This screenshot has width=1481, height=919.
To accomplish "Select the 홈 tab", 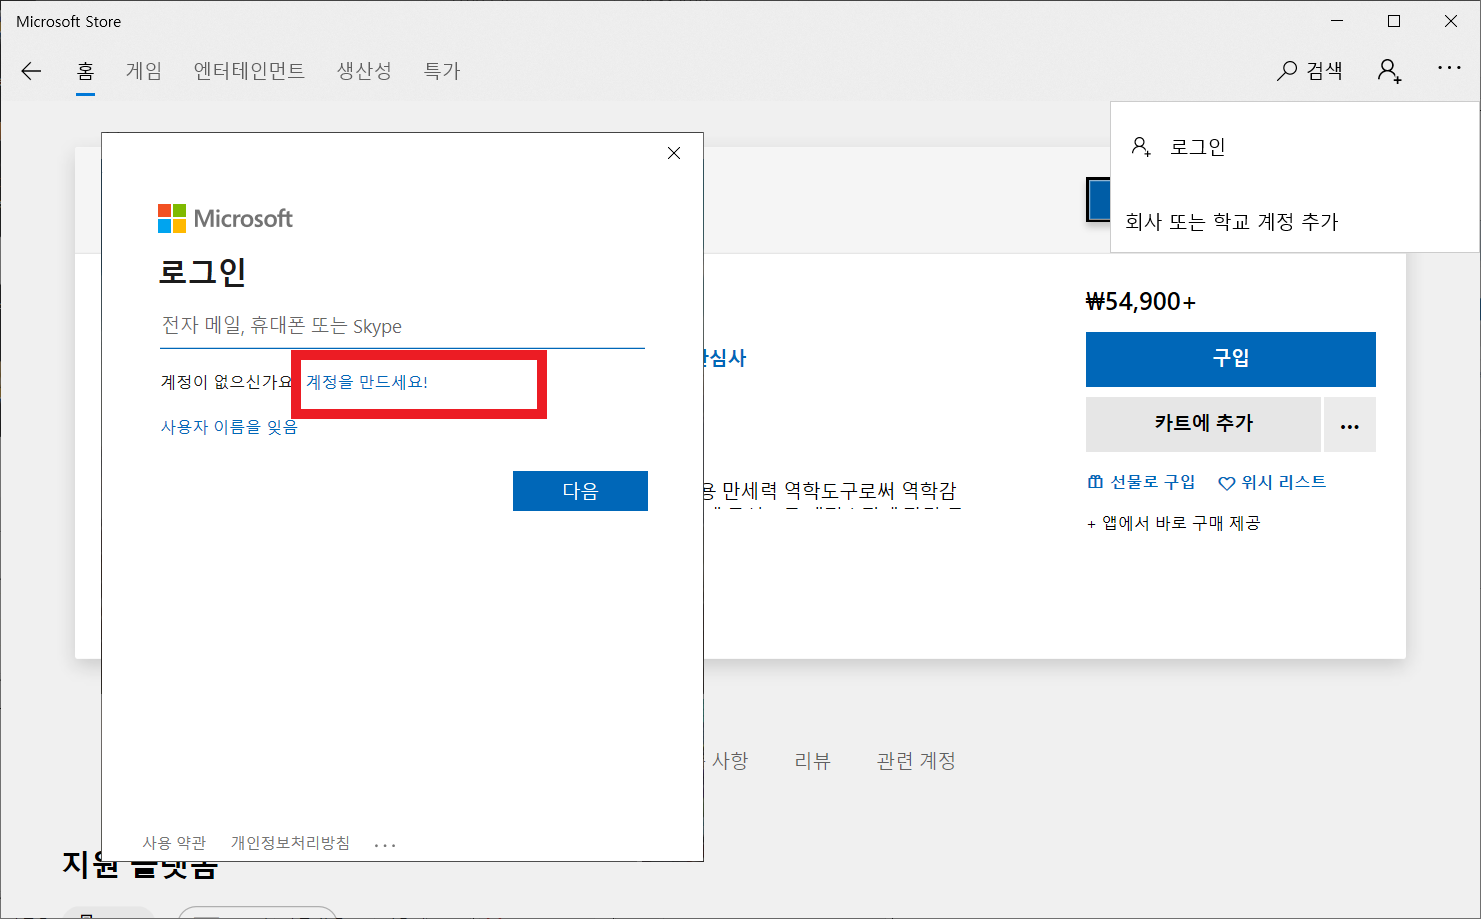I will [86, 71].
